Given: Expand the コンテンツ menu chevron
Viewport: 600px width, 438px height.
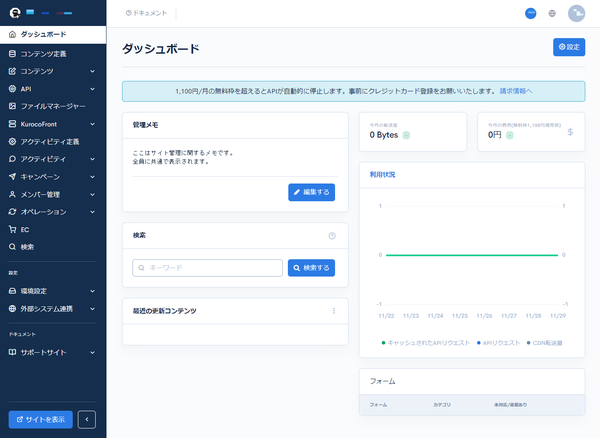Looking at the screenshot, I should pos(93,72).
